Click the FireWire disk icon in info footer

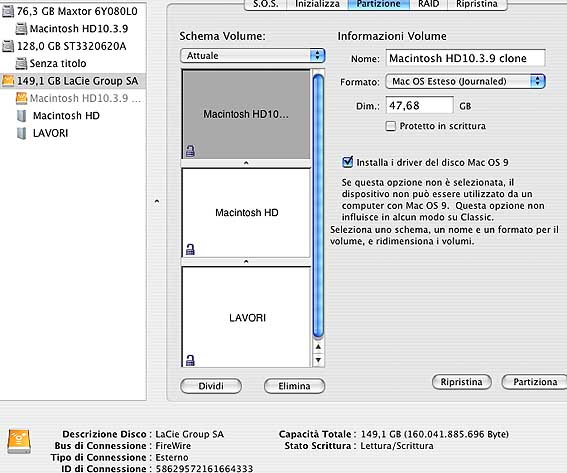[19, 442]
